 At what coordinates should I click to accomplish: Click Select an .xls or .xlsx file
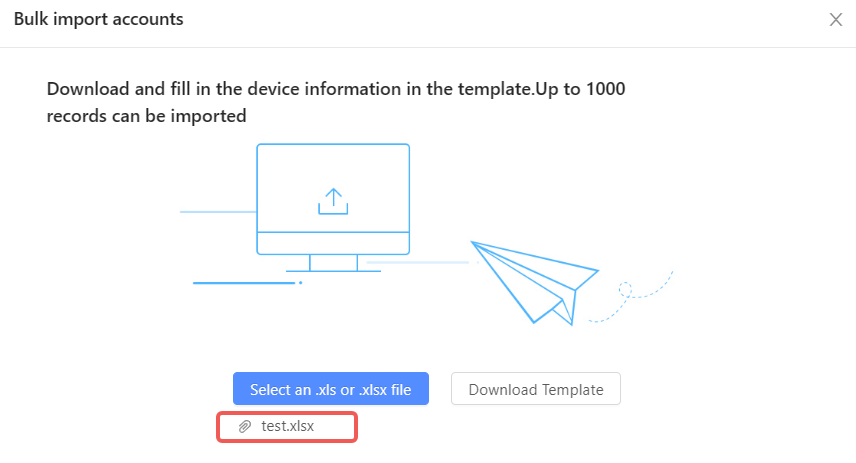(x=330, y=389)
